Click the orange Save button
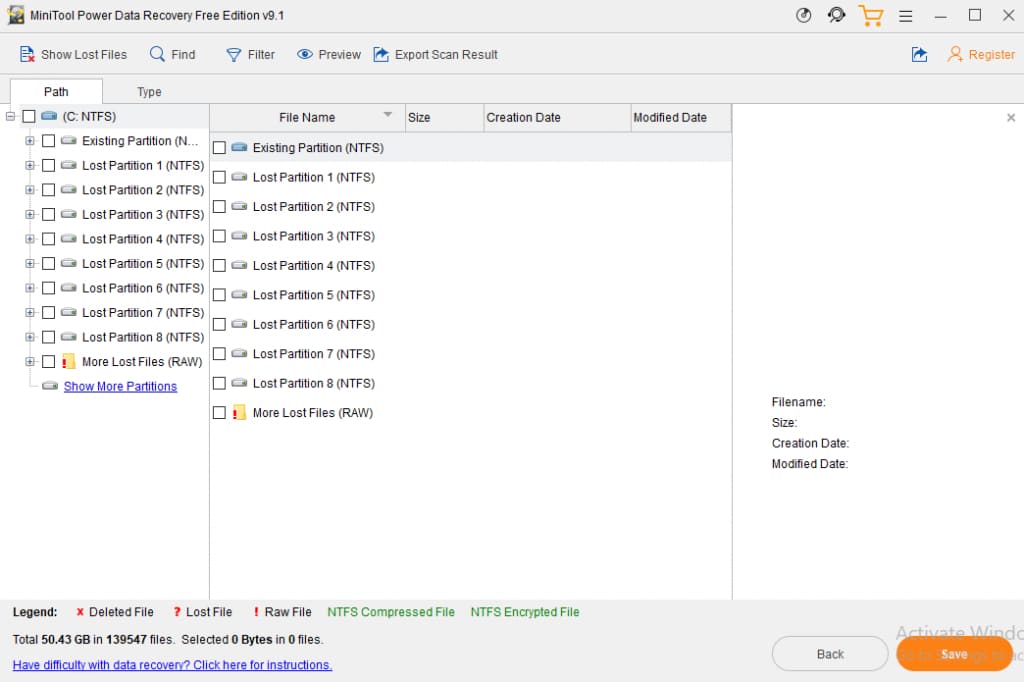 [x=954, y=654]
